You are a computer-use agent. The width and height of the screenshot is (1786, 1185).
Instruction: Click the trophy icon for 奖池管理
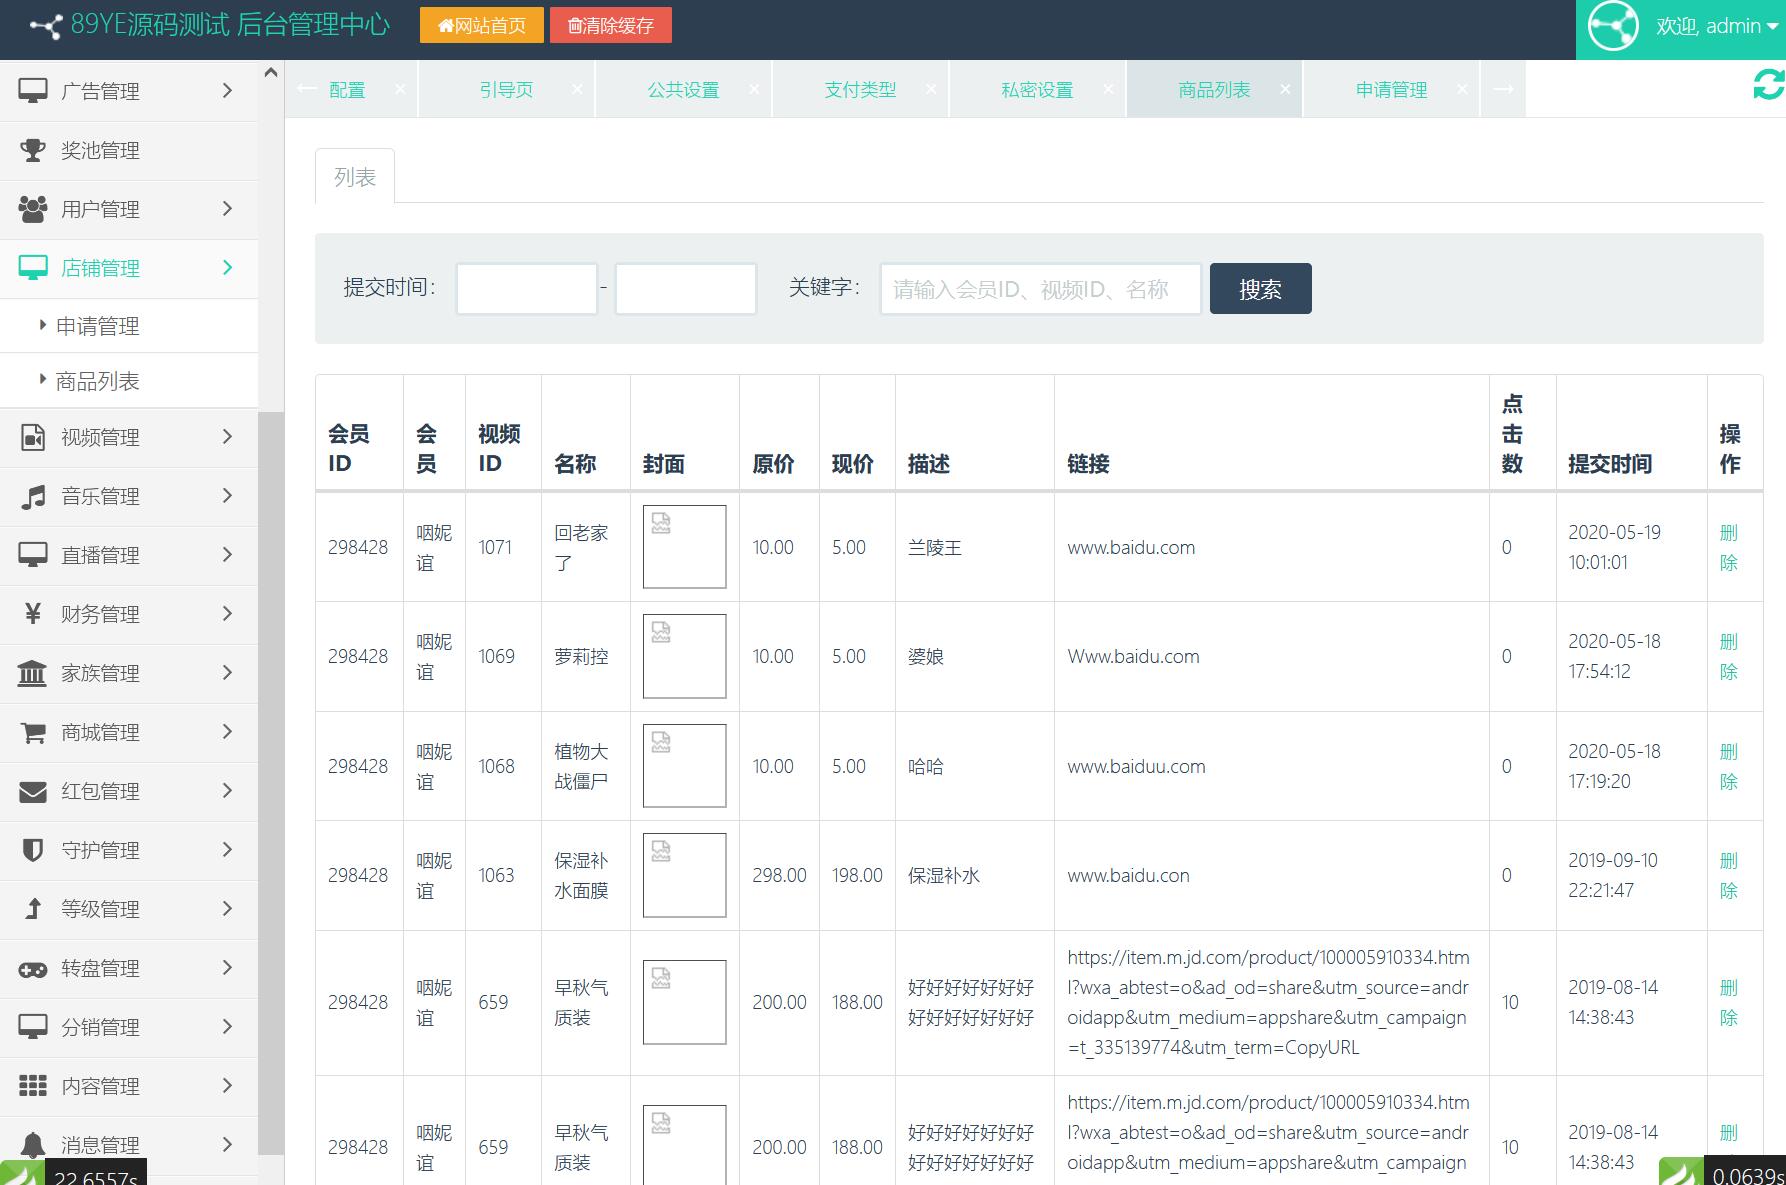(x=33, y=150)
